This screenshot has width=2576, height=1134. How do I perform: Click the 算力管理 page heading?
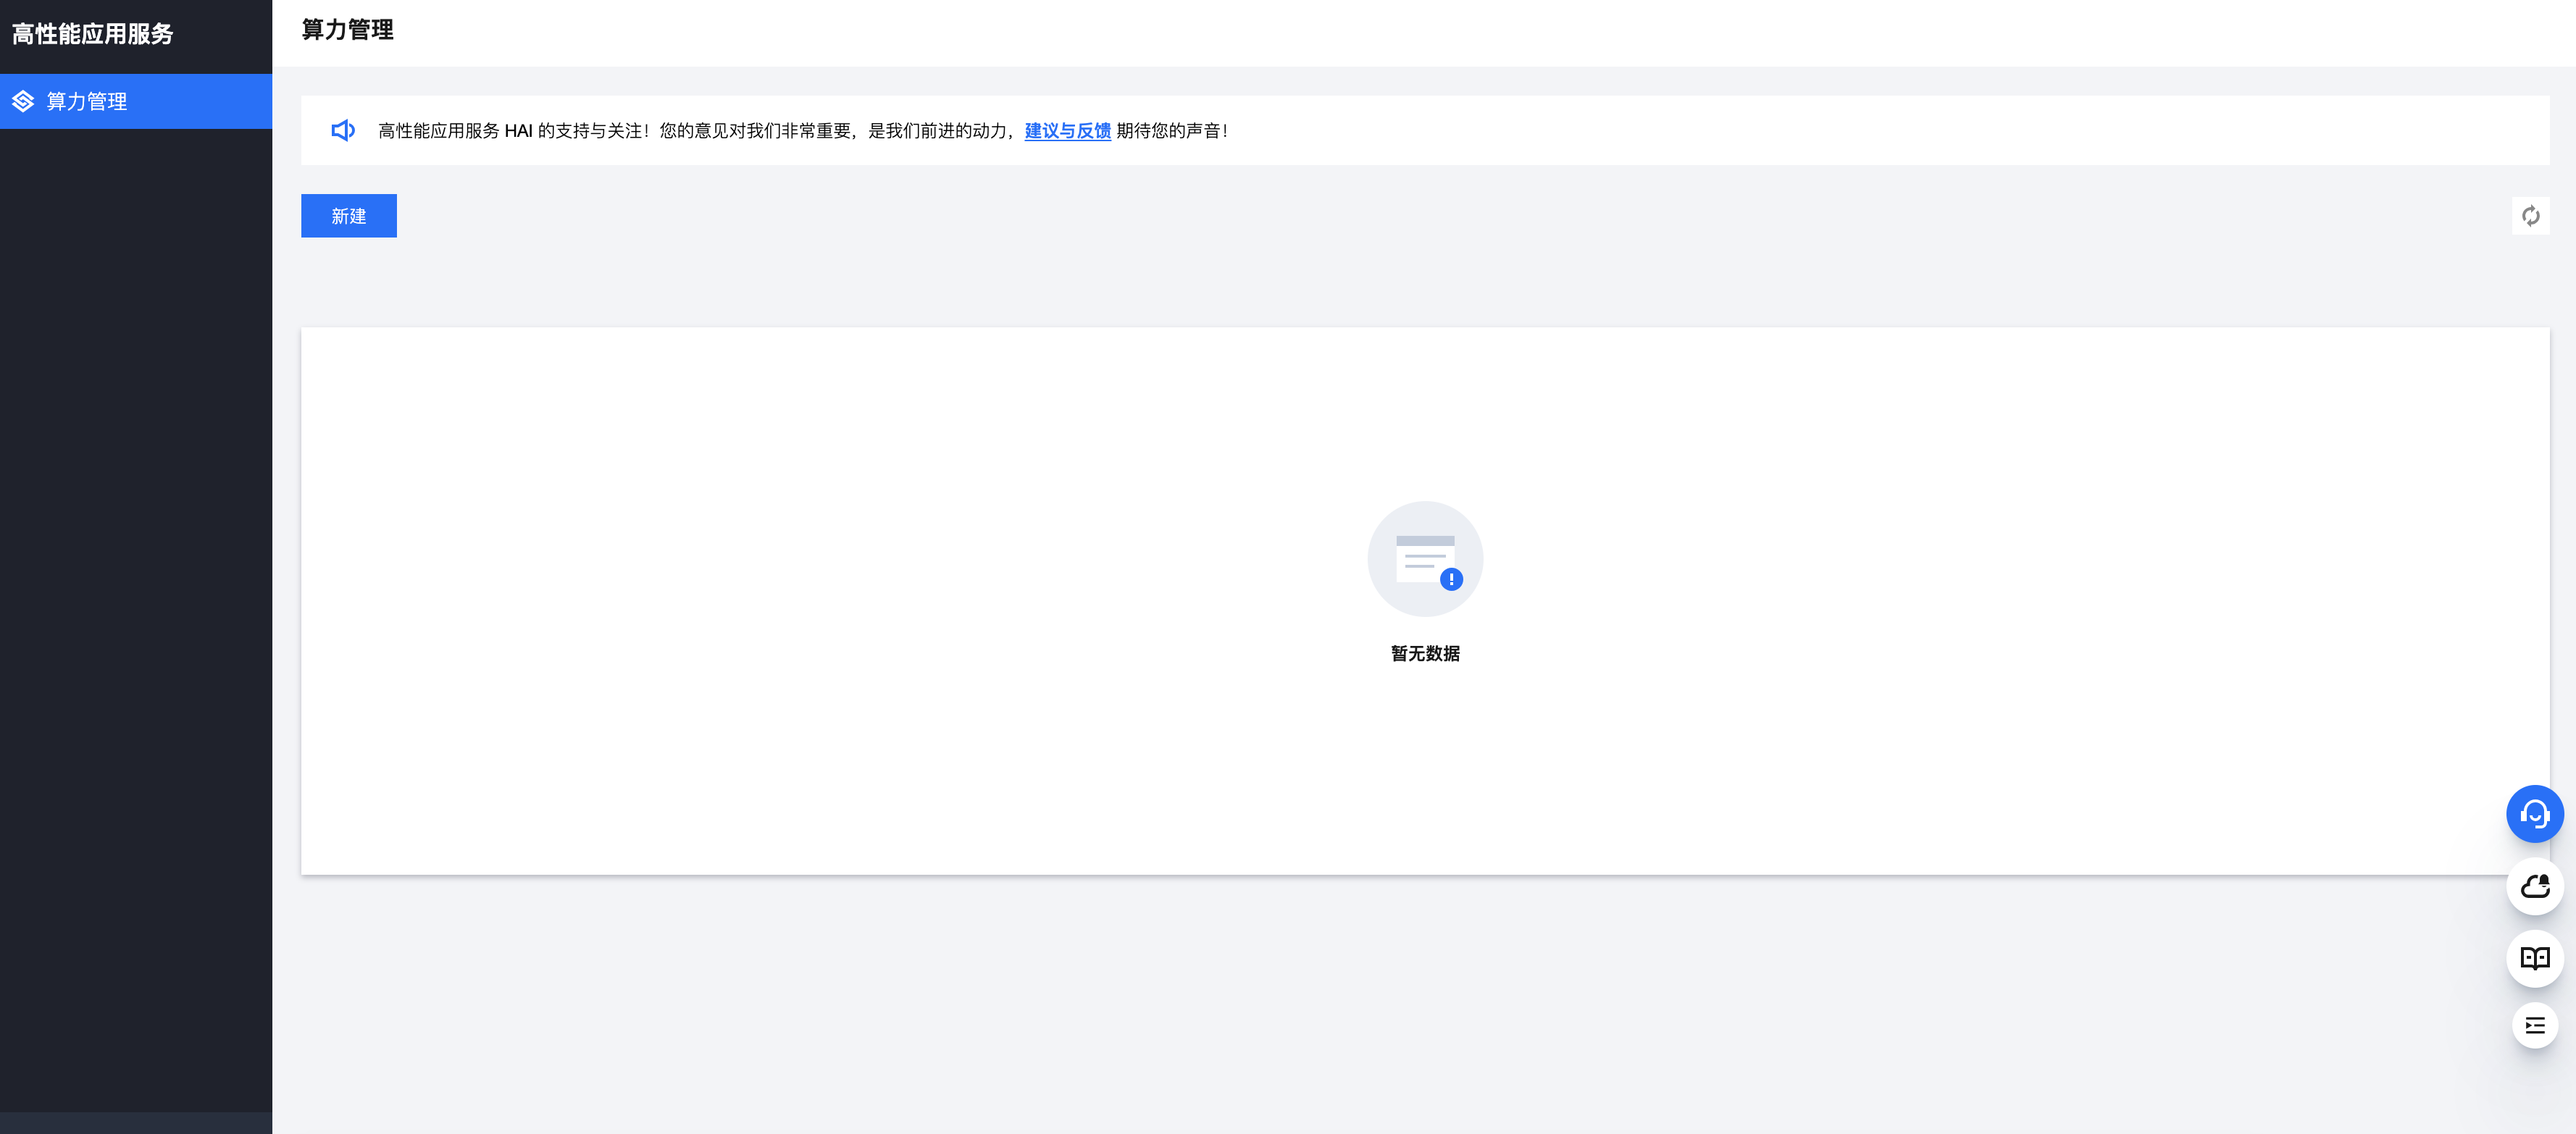pos(347,30)
